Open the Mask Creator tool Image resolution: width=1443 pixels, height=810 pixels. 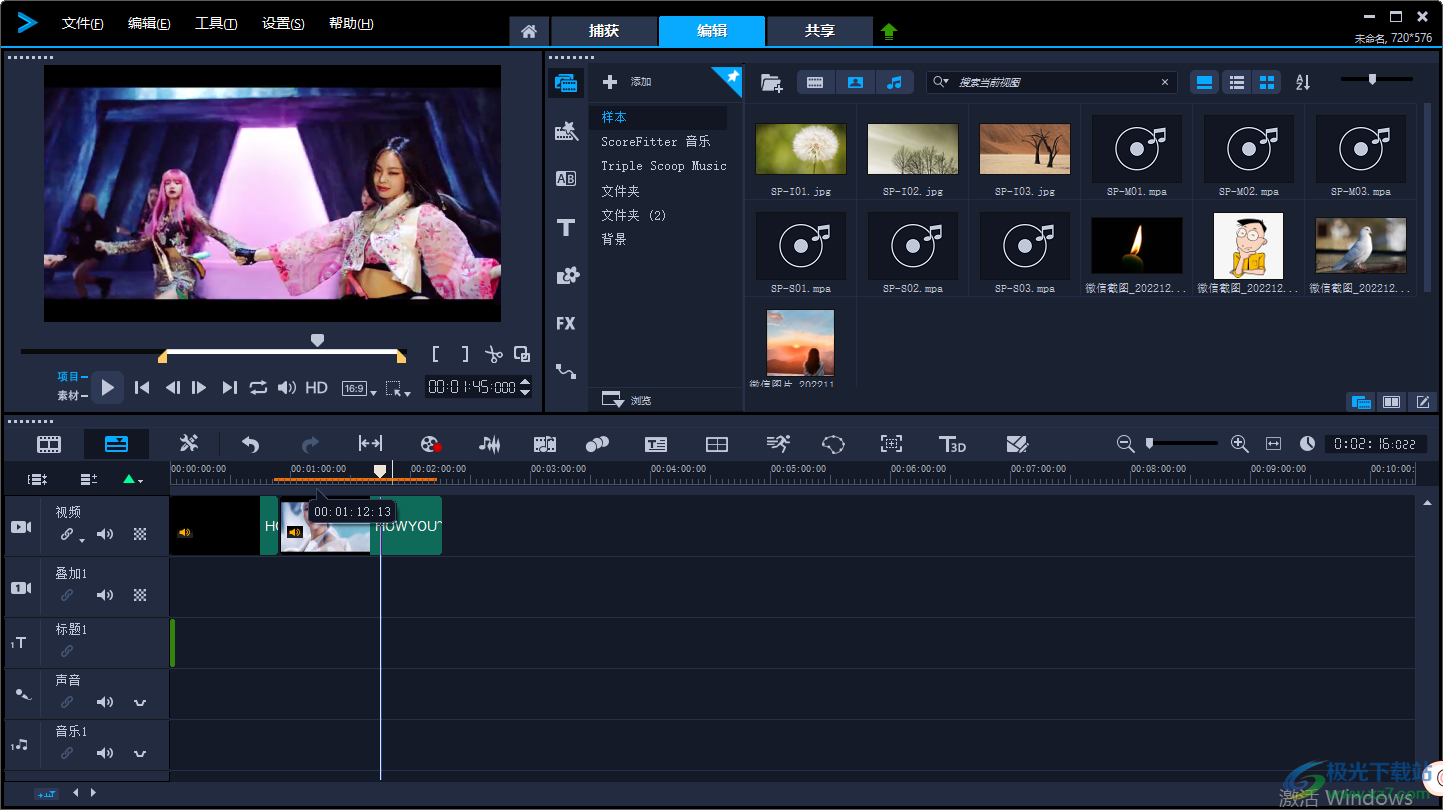point(834,444)
